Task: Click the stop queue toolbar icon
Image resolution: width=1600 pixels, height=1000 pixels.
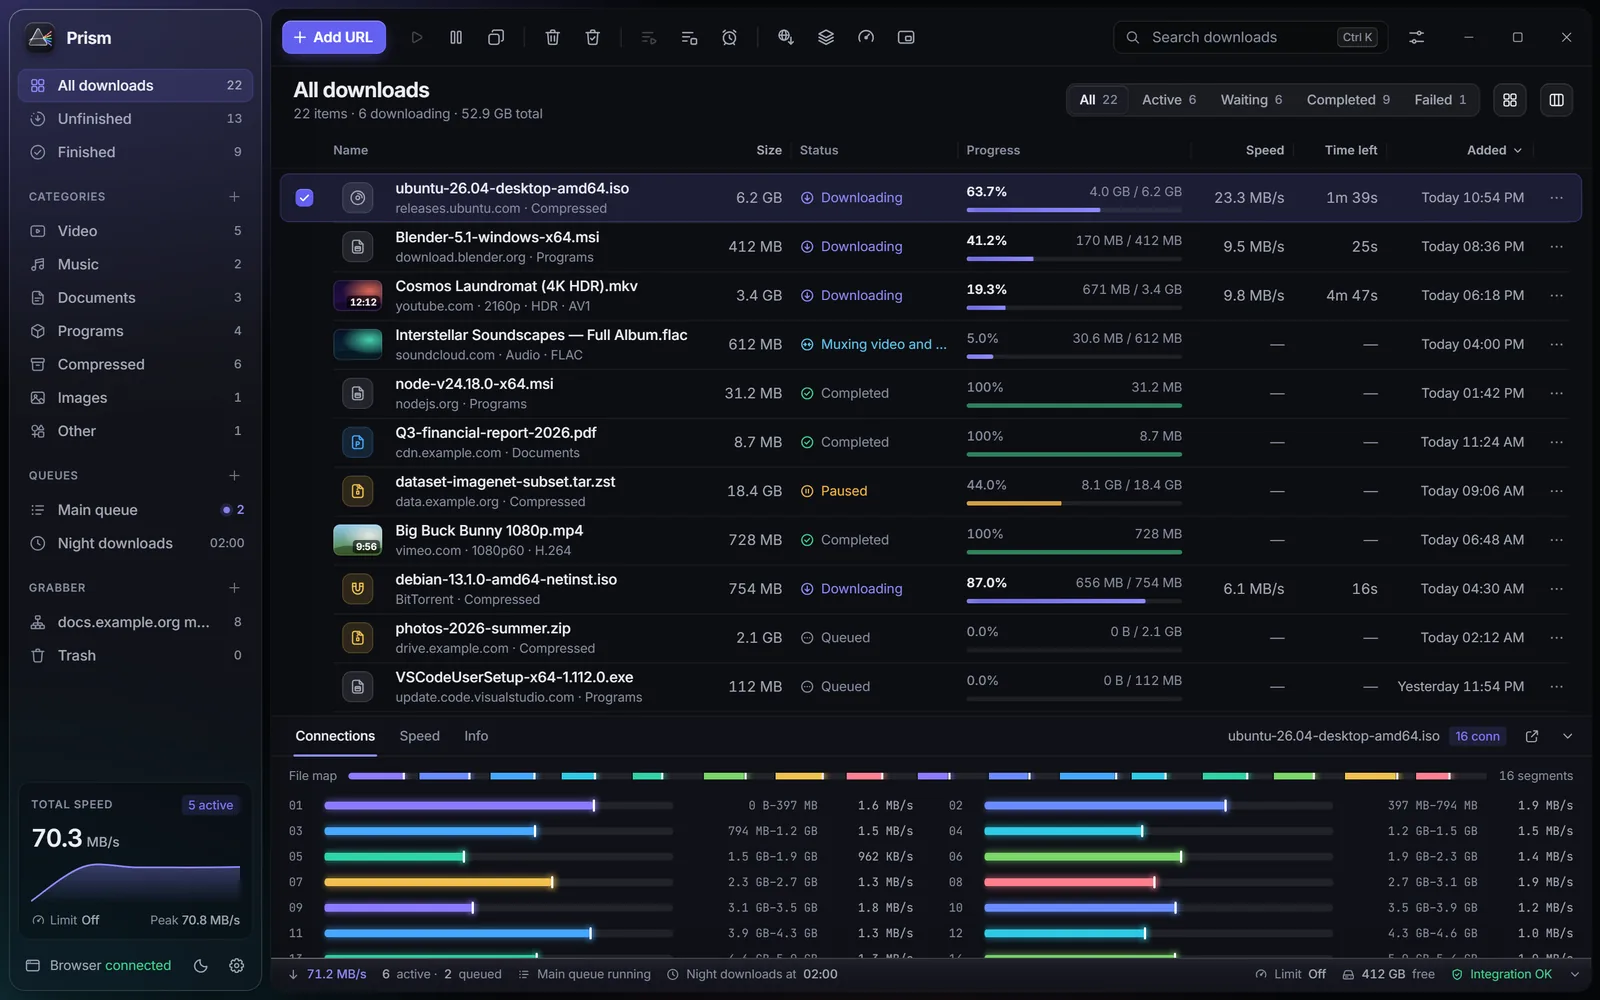Action: pyautogui.click(x=689, y=37)
